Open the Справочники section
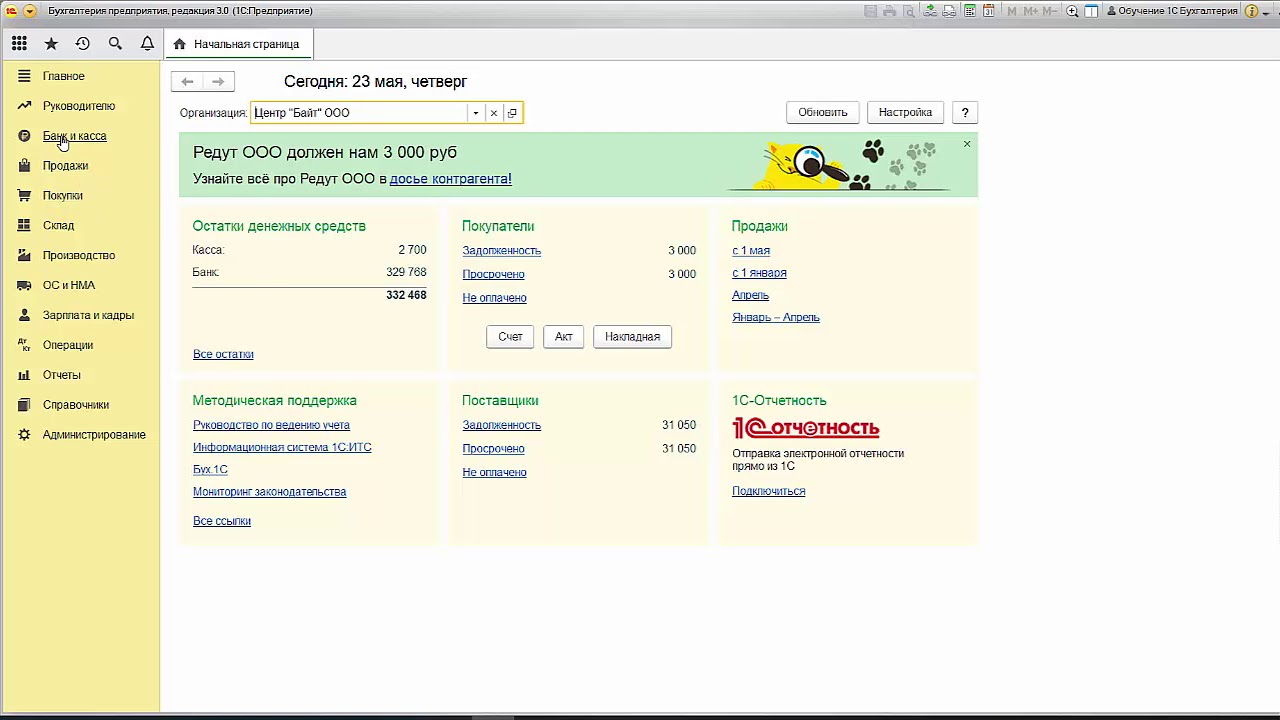 pos(76,405)
